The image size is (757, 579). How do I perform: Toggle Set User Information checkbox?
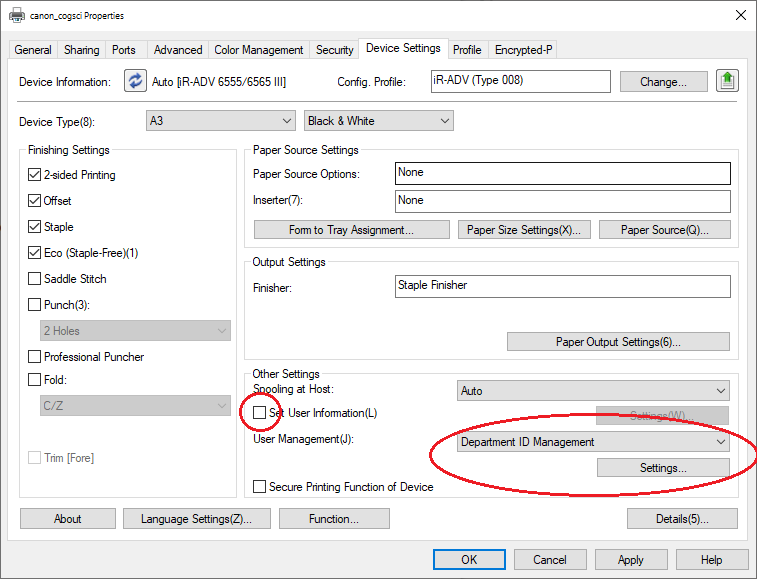tap(260, 413)
